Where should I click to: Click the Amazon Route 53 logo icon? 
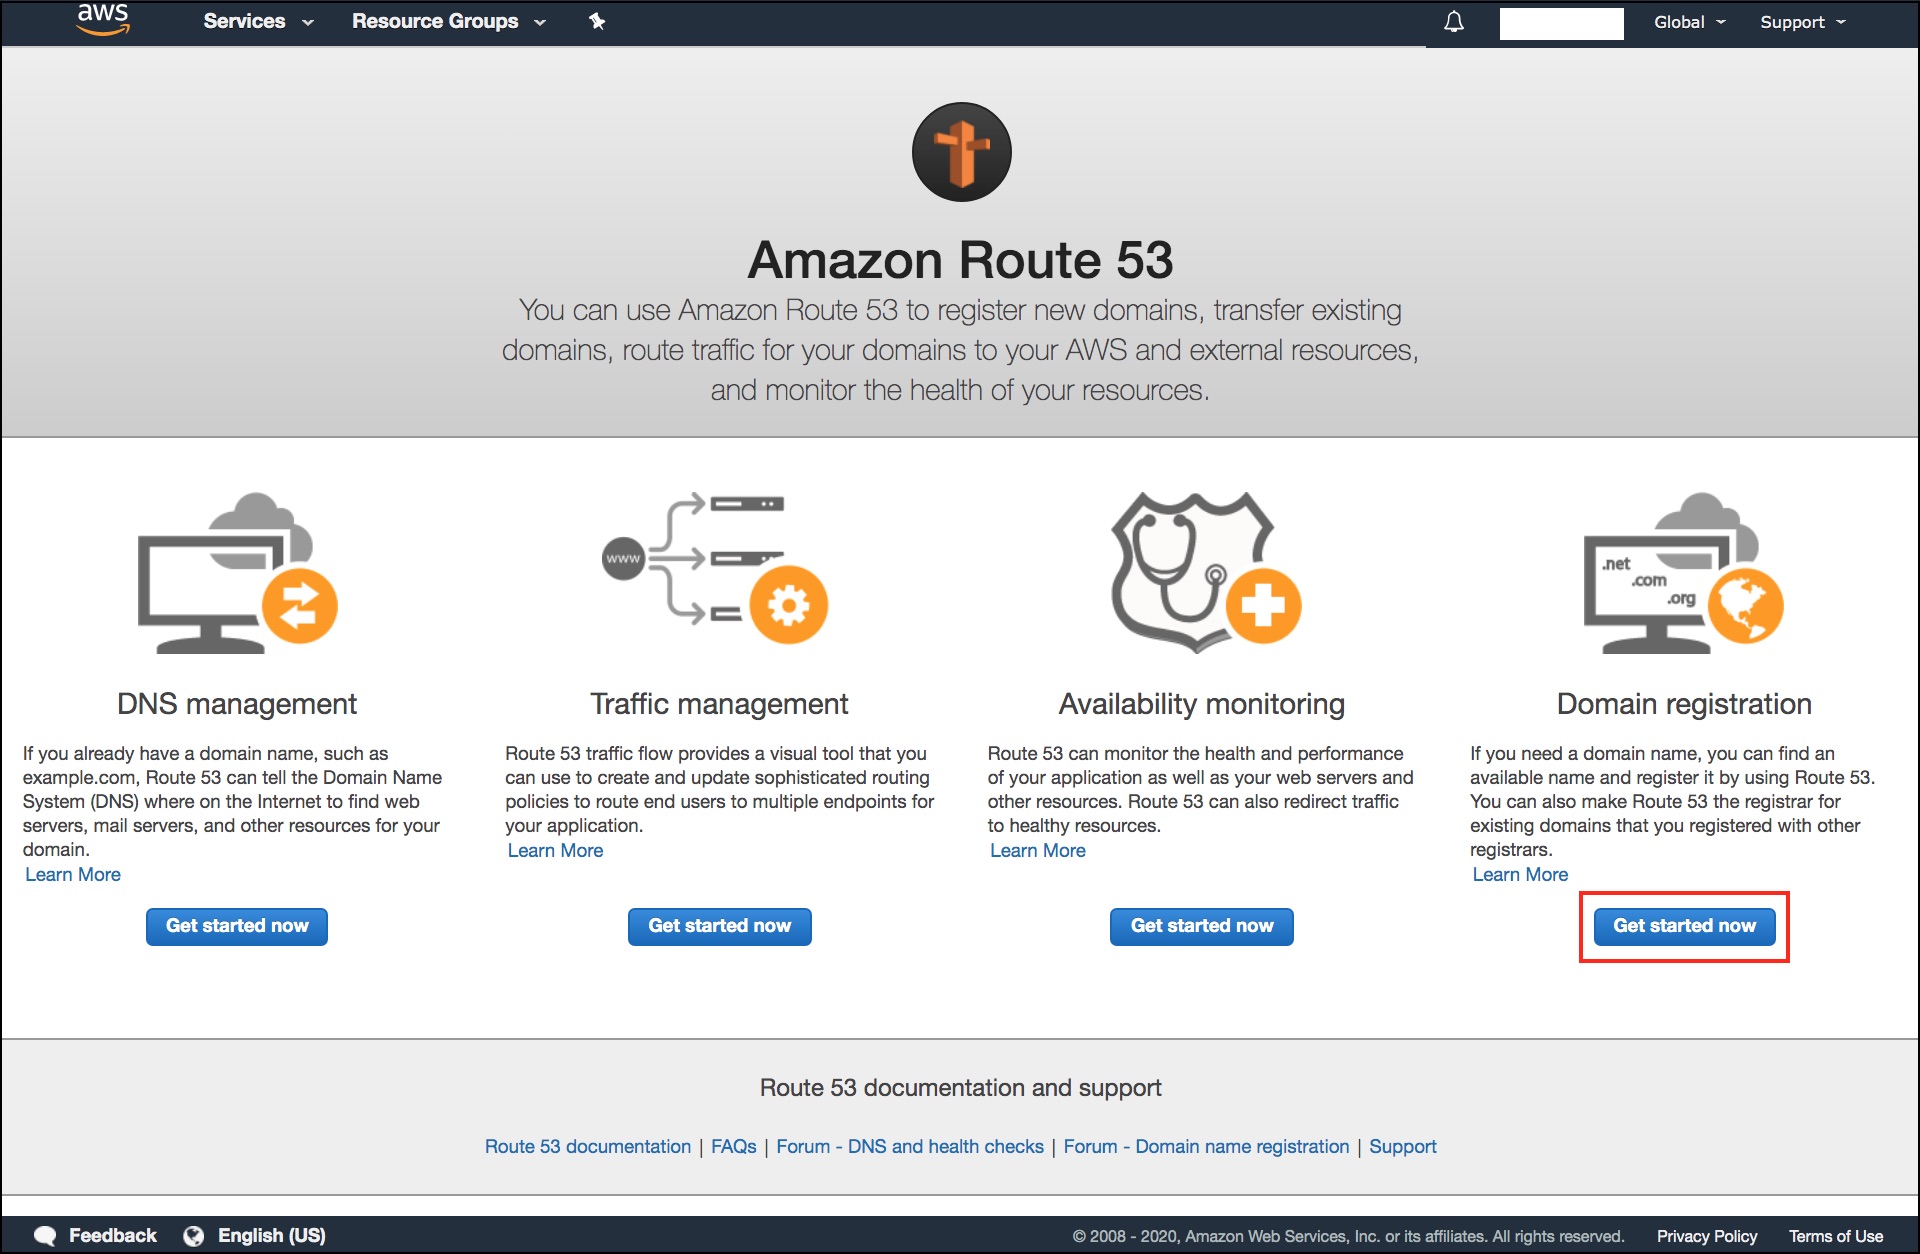[x=961, y=152]
